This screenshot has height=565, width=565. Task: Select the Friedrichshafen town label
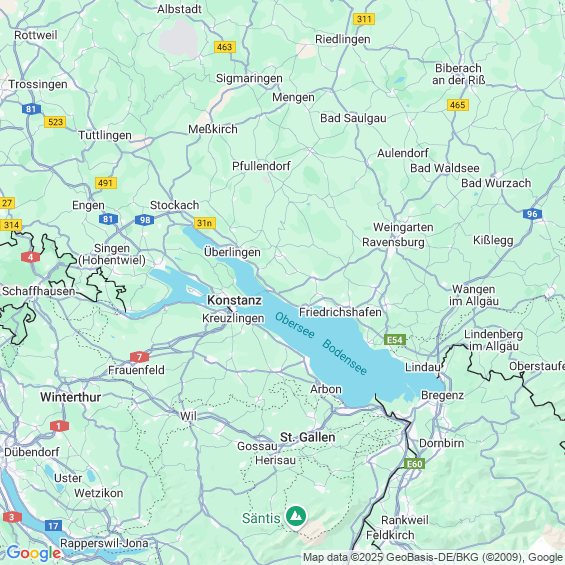tap(340, 312)
